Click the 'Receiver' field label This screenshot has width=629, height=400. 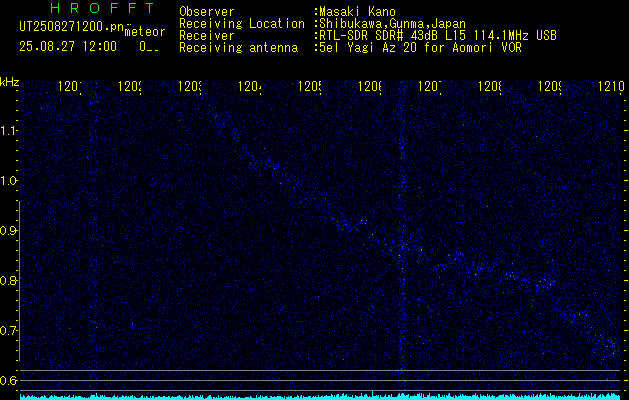point(207,36)
